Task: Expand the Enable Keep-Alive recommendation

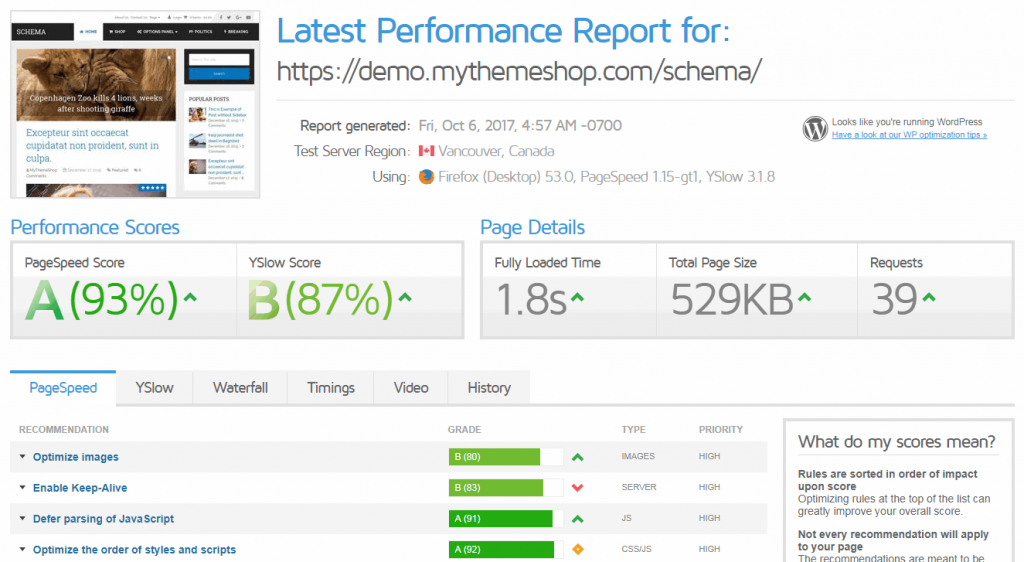Action: [22, 488]
